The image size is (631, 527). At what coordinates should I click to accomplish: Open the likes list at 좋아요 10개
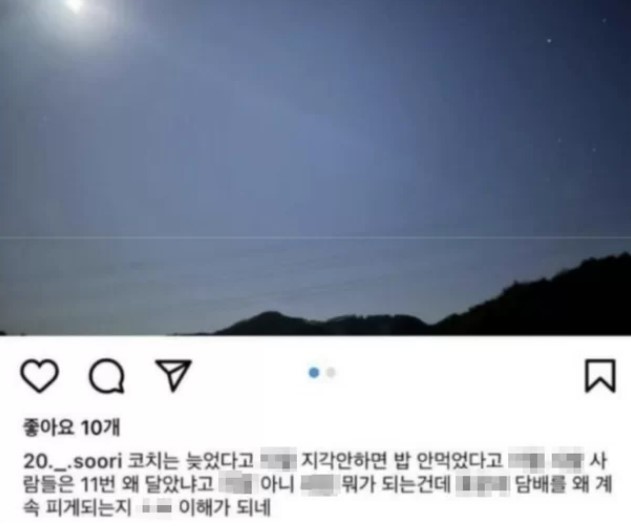[72, 427]
